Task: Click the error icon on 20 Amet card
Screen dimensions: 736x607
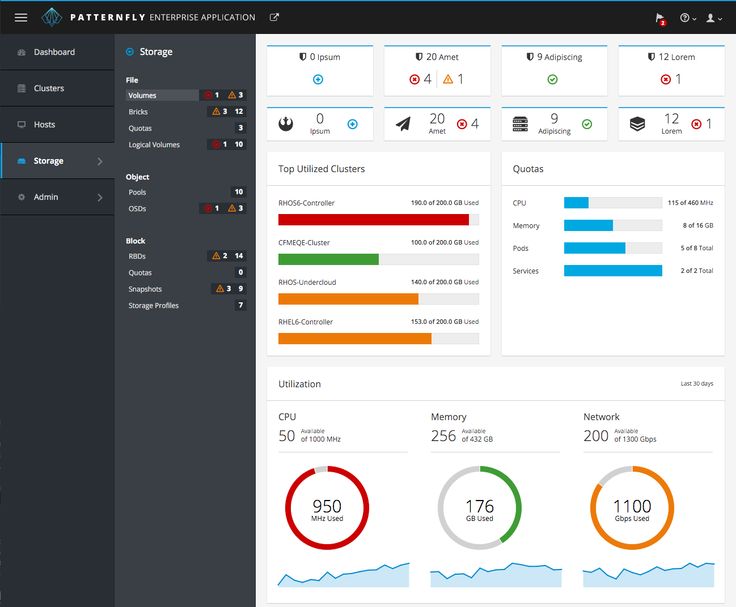Action: [x=414, y=79]
